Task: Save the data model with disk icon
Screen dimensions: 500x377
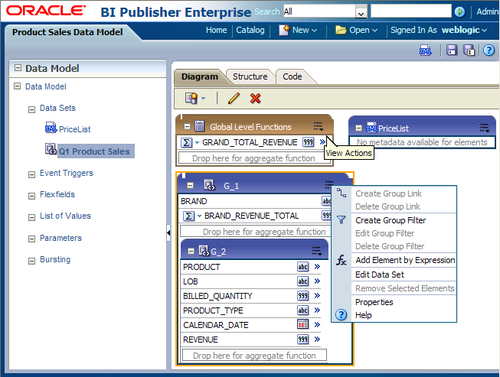Action: pos(452,50)
